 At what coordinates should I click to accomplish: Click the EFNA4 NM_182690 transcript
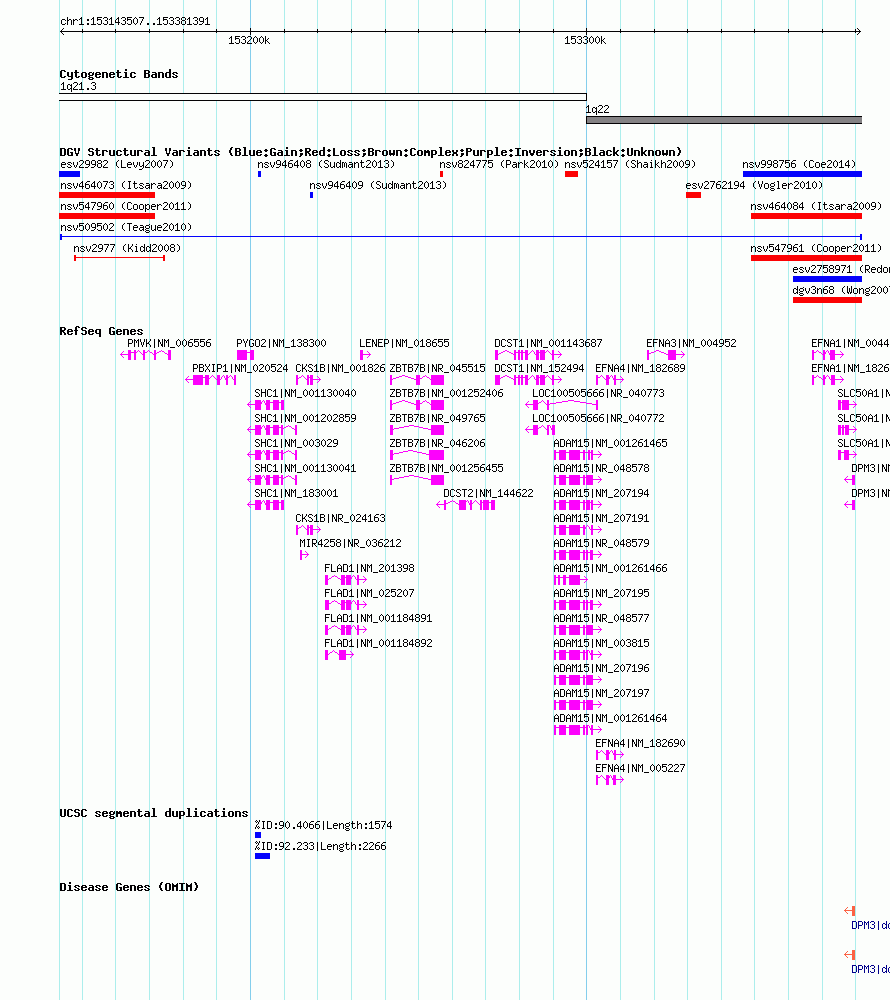609,755
